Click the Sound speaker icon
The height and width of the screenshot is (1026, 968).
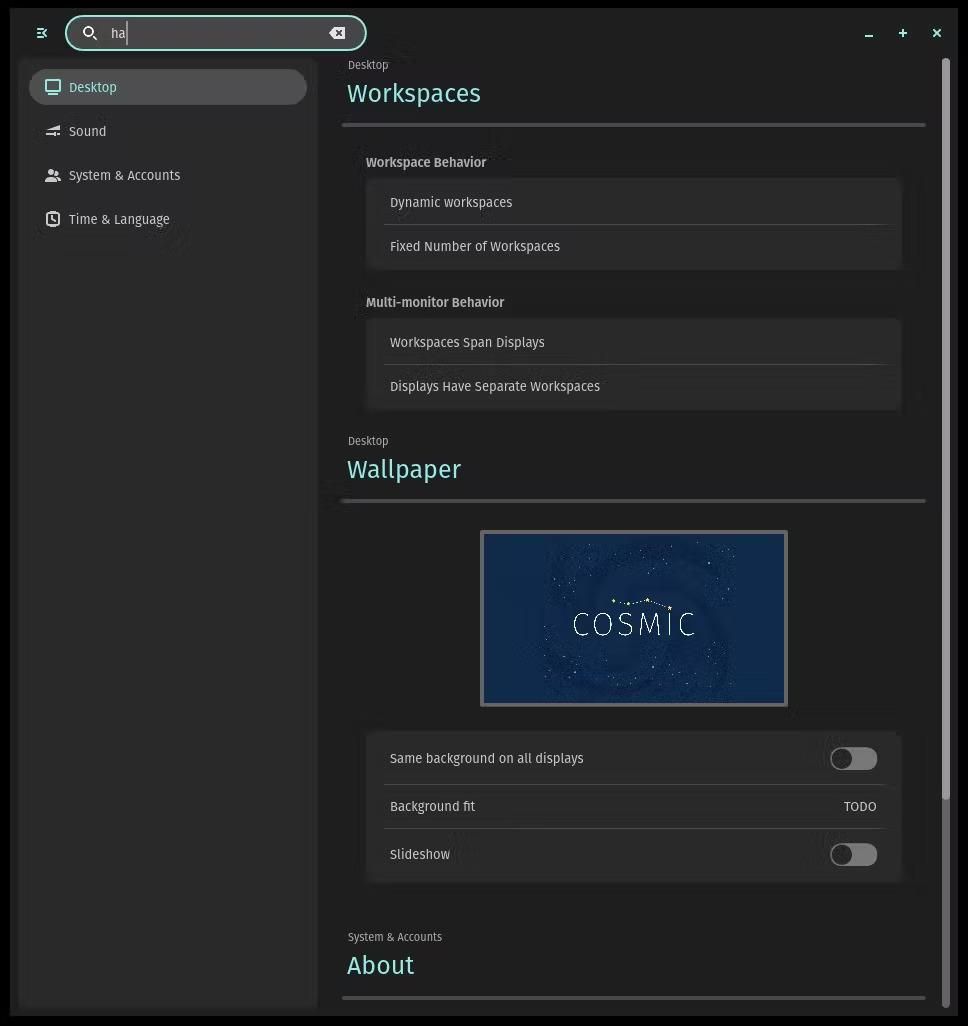pyautogui.click(x=53, y=131)
